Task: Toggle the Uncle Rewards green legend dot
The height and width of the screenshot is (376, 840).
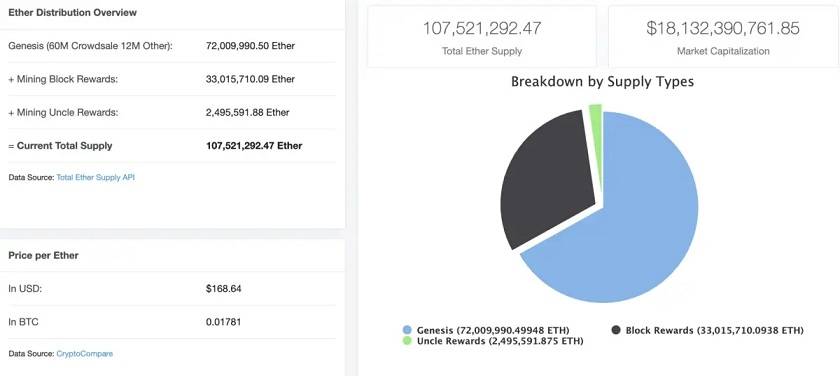Action: [407, 341]
